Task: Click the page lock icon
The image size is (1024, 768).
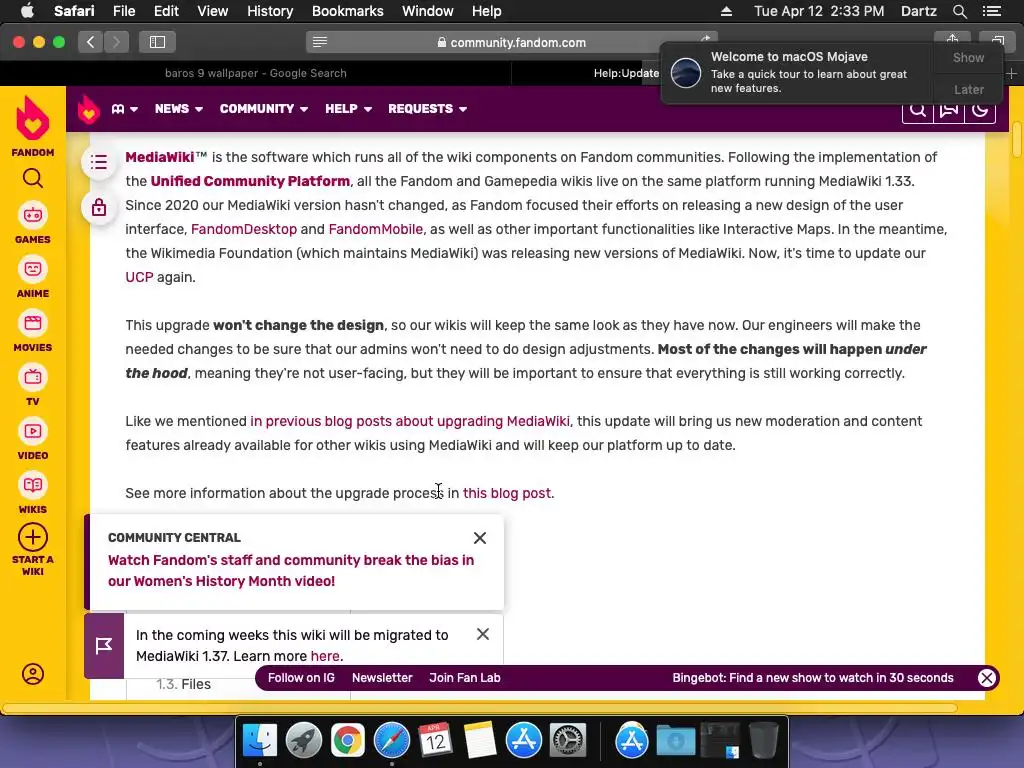Action: (x=99, y=208)
